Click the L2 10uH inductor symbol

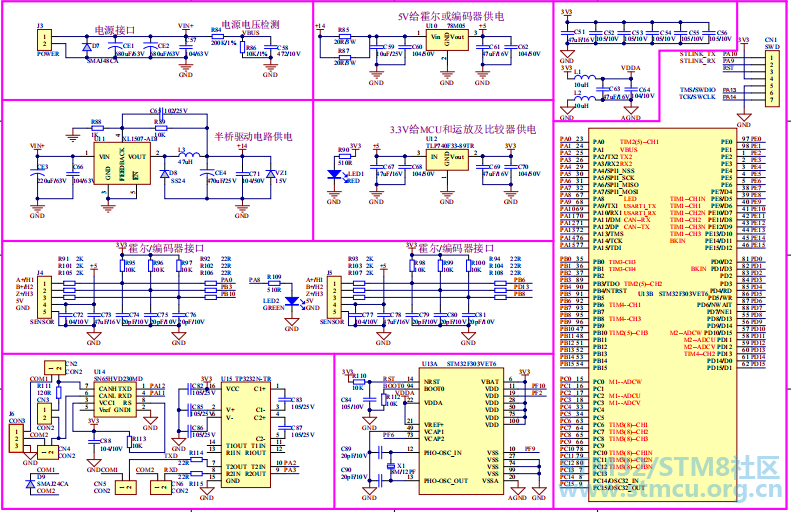[x=585, y=99]
